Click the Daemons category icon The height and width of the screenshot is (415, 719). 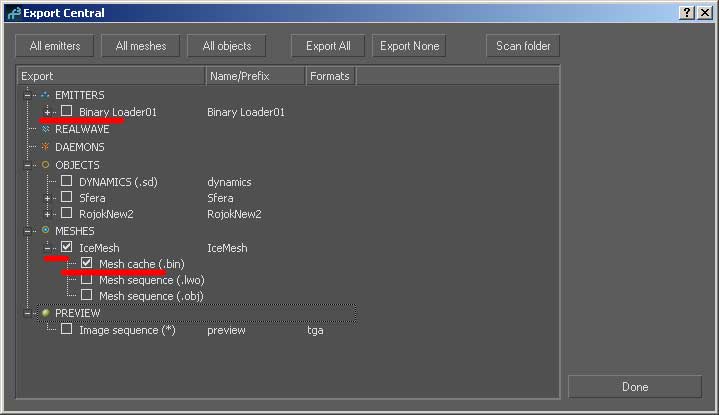(45, 147)
